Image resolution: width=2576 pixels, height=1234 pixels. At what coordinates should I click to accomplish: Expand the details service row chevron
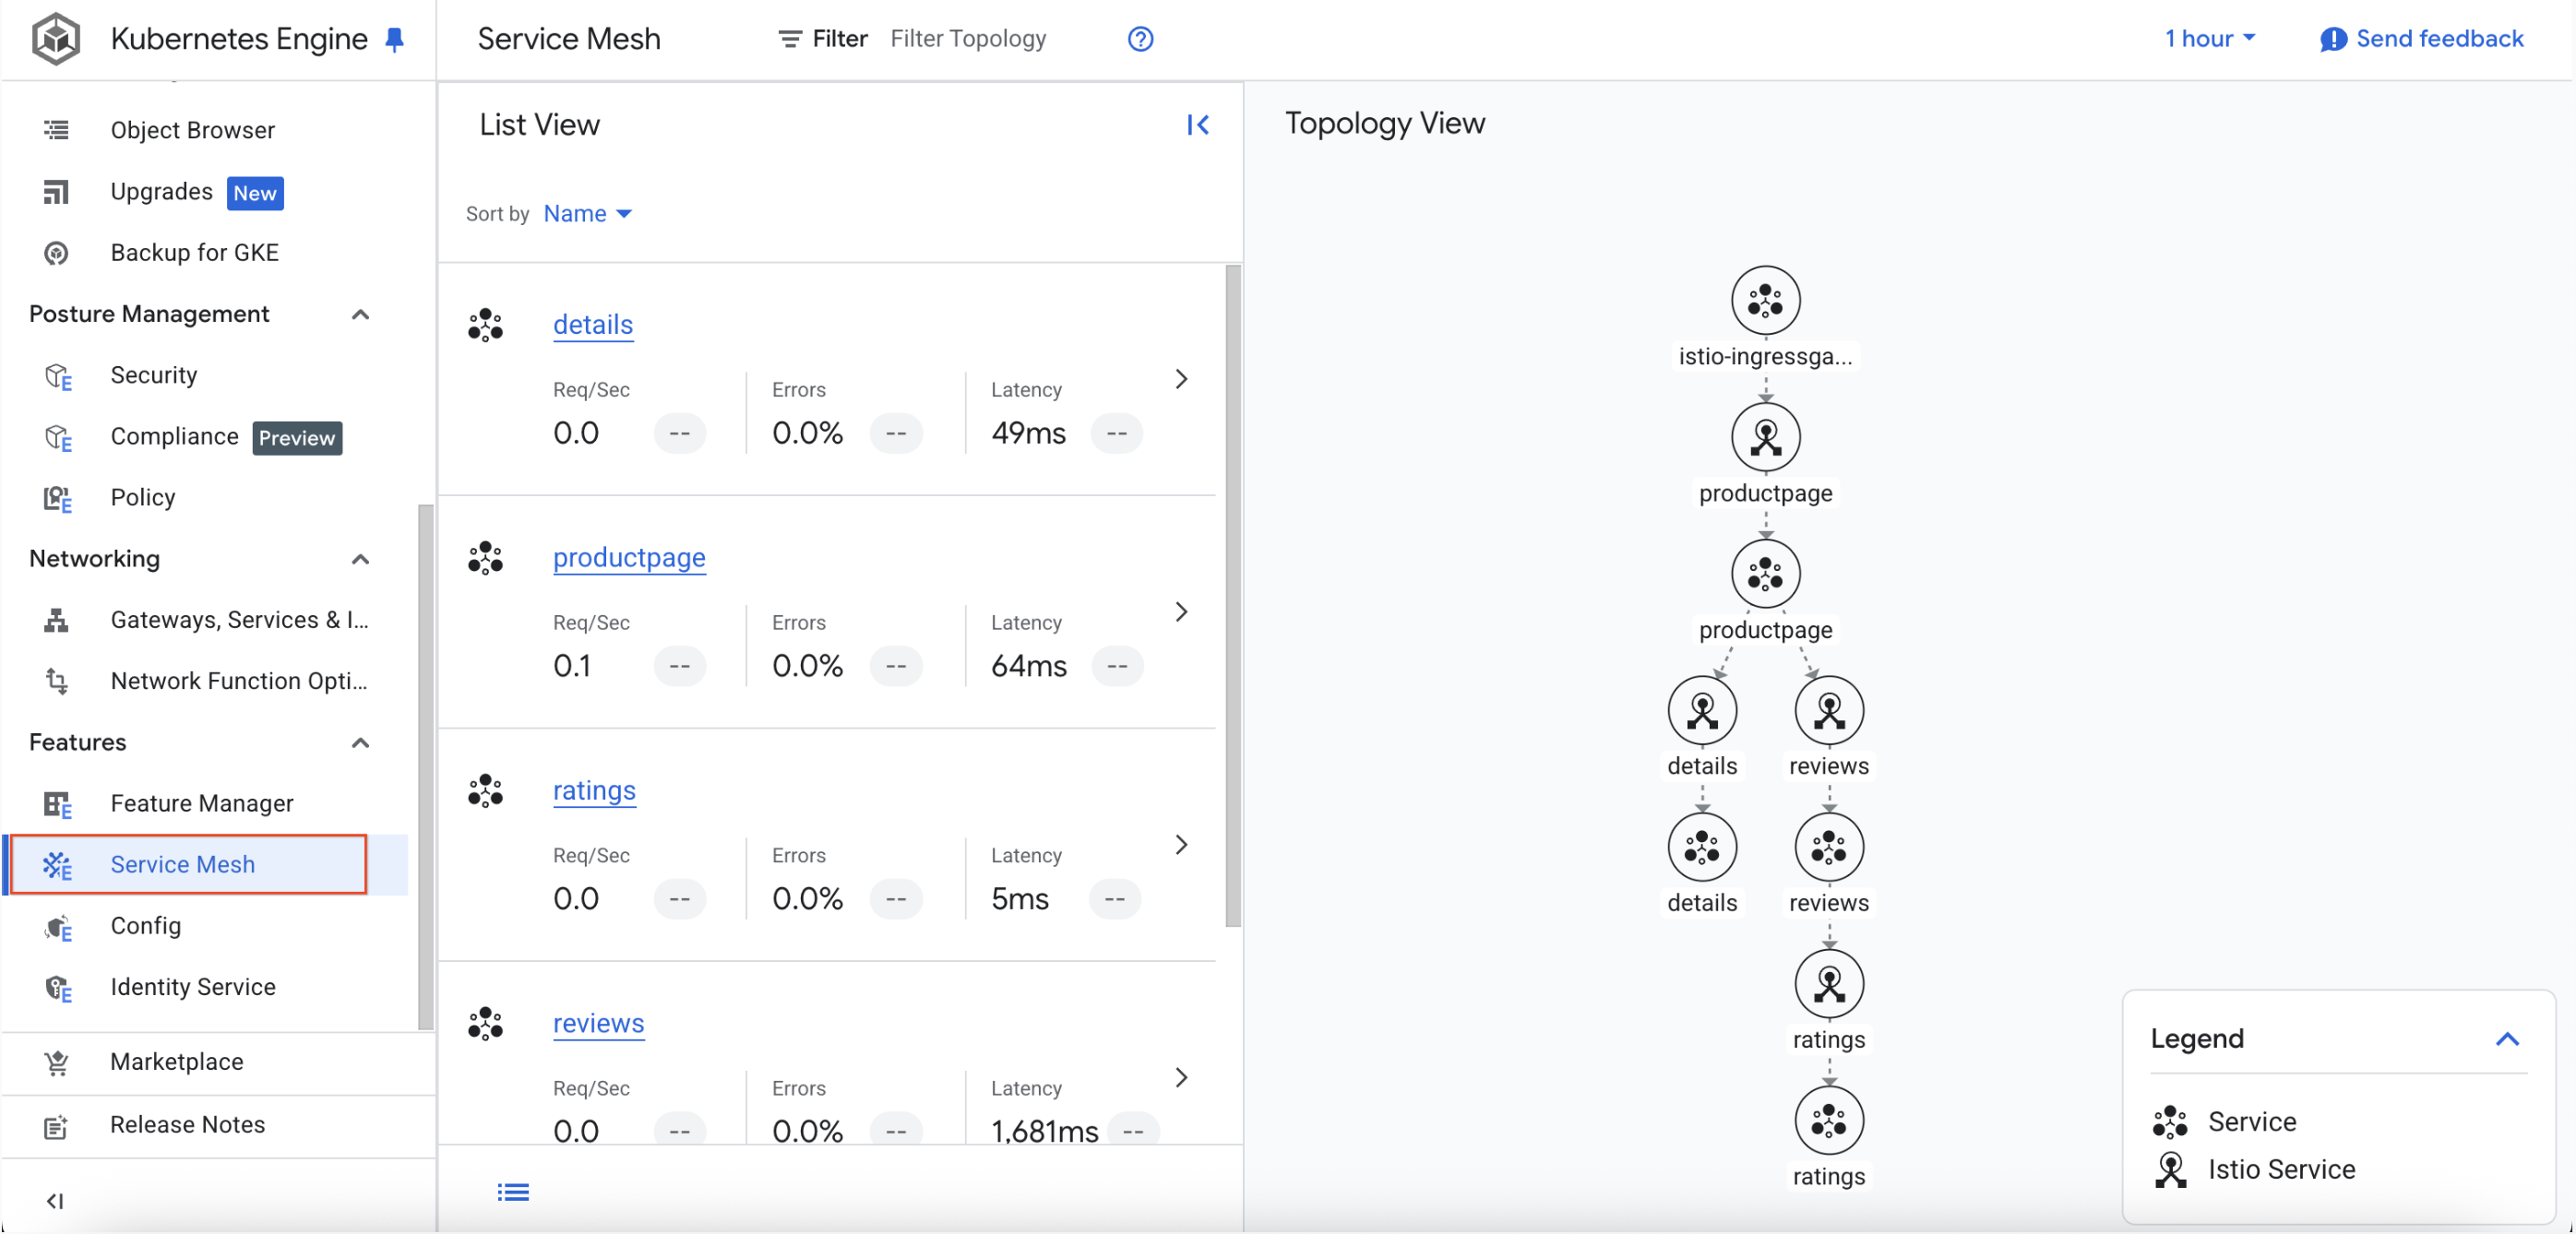coord(1181,379)
